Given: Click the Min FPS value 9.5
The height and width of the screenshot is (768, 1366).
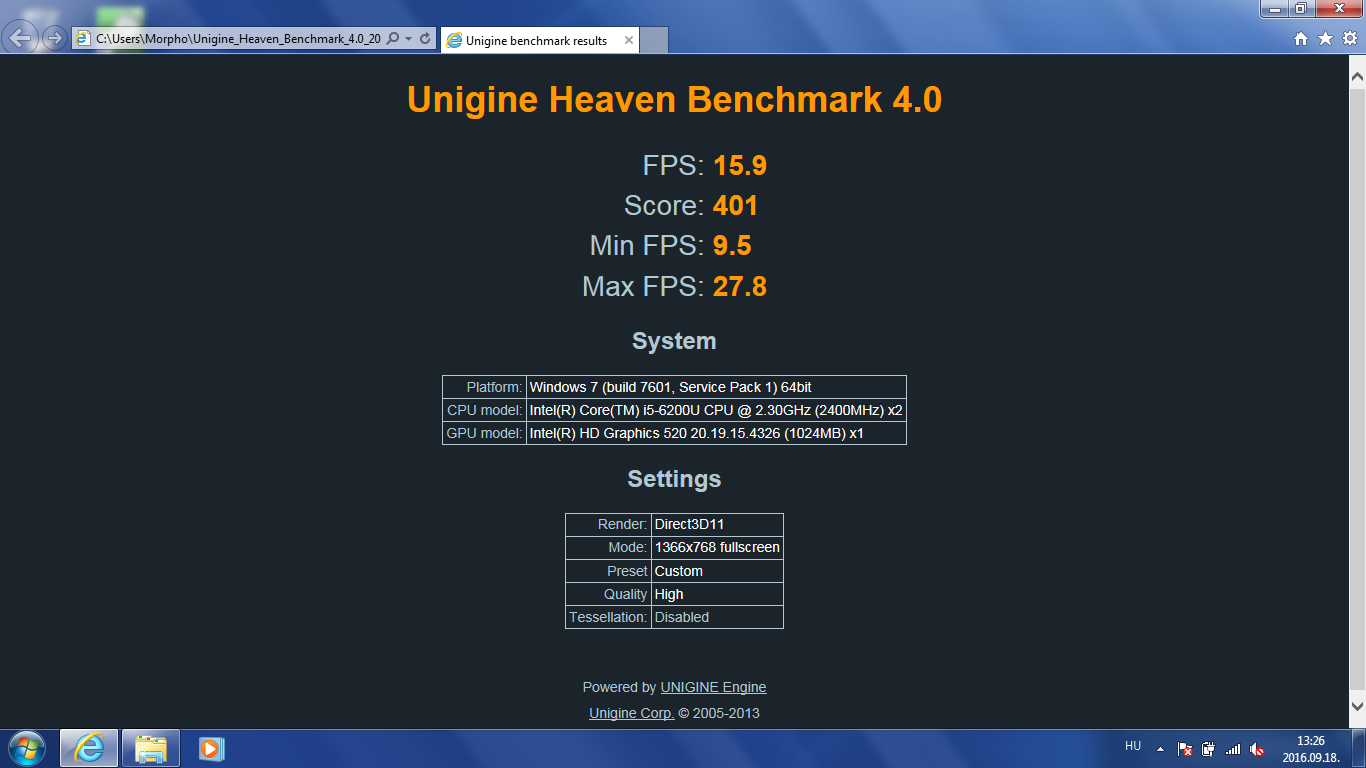Looking at the screenshot, I should click(732, 246).
